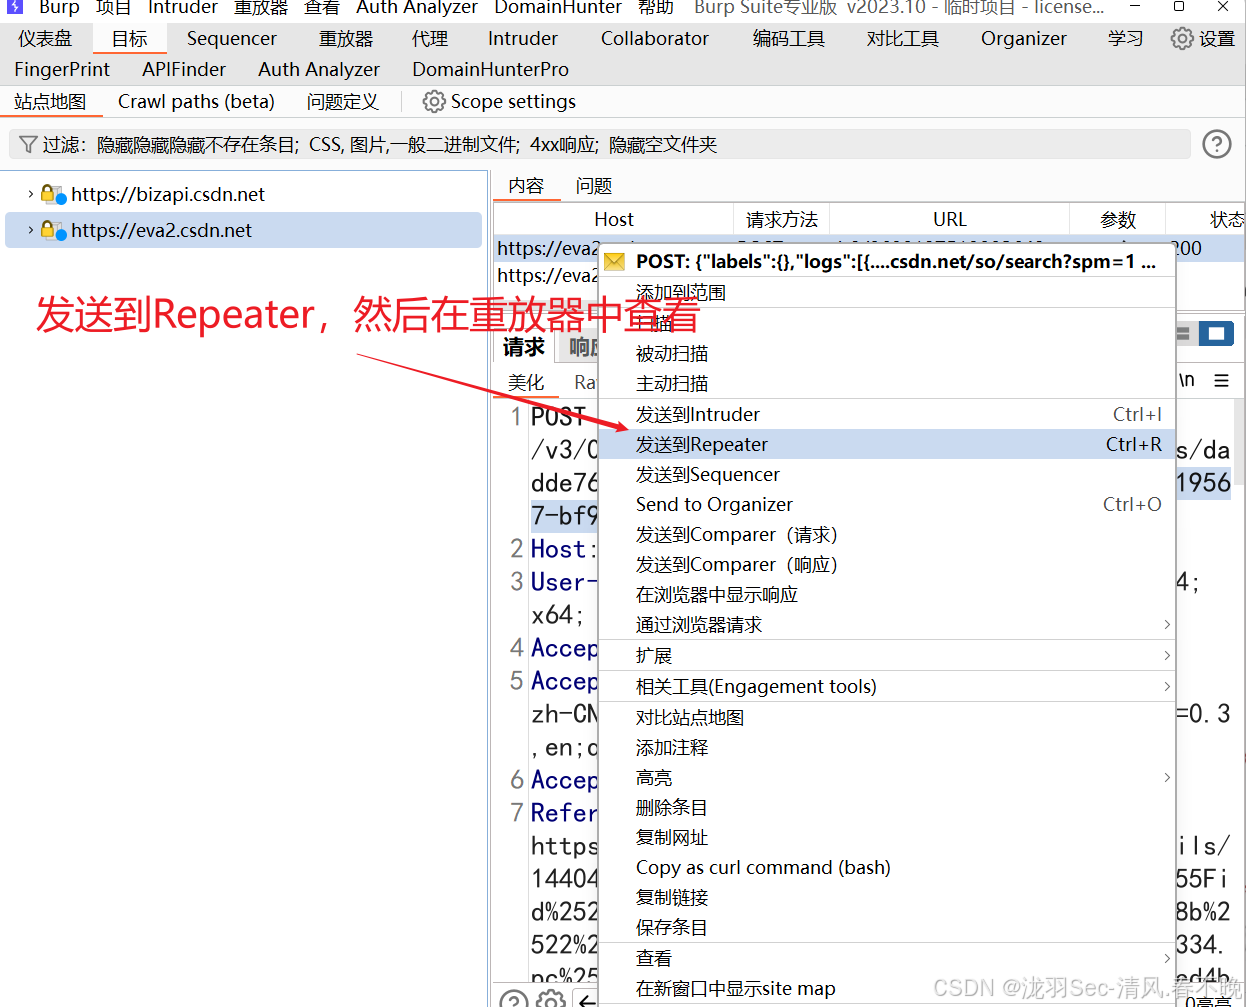Choose 发送到Sequencer menu entry
1246x1007 pixels.
[x=886, y=474]
